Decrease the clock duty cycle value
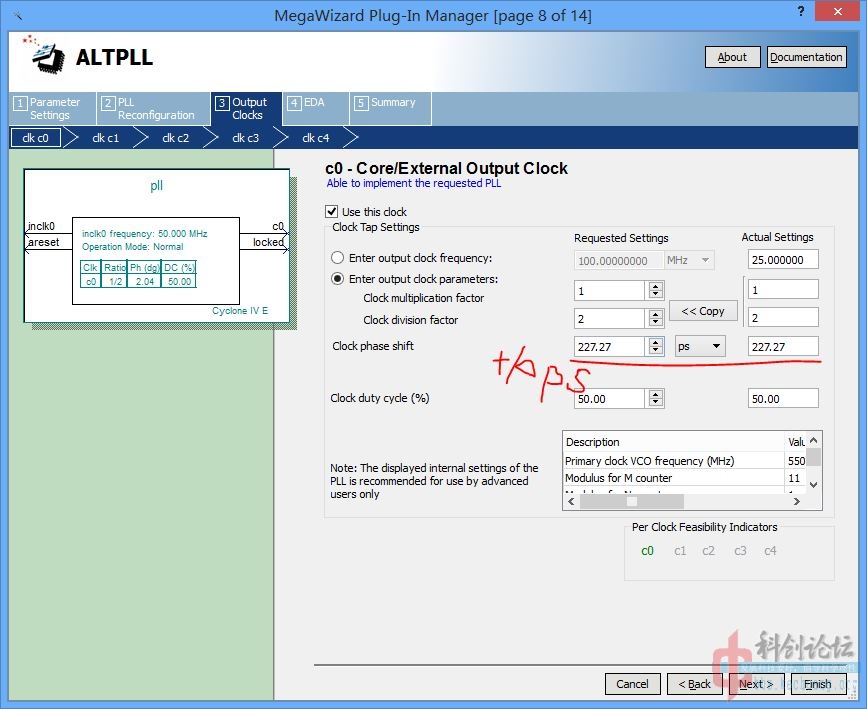This screenshot has height=709, width=867. pos(656,403)
